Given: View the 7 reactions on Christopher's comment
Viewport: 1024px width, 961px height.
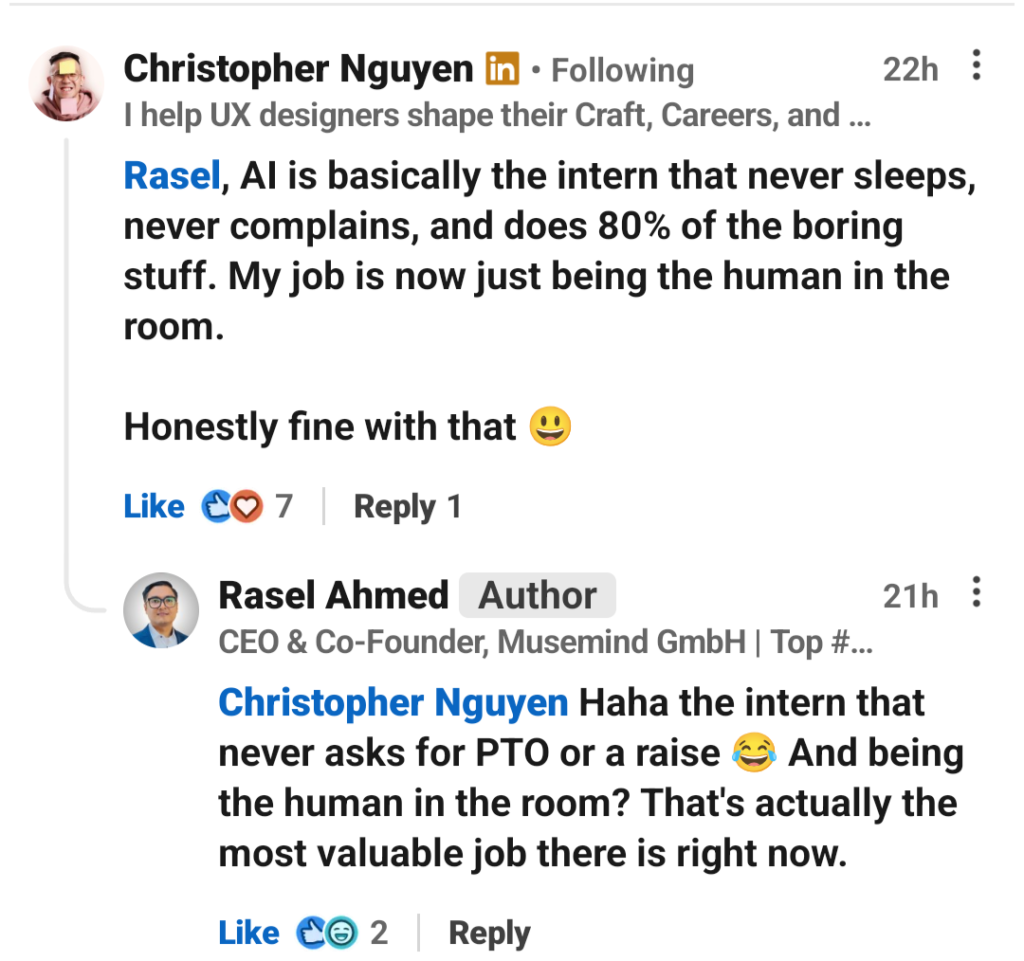Looking at the screenshot, I should click(247, 507).
